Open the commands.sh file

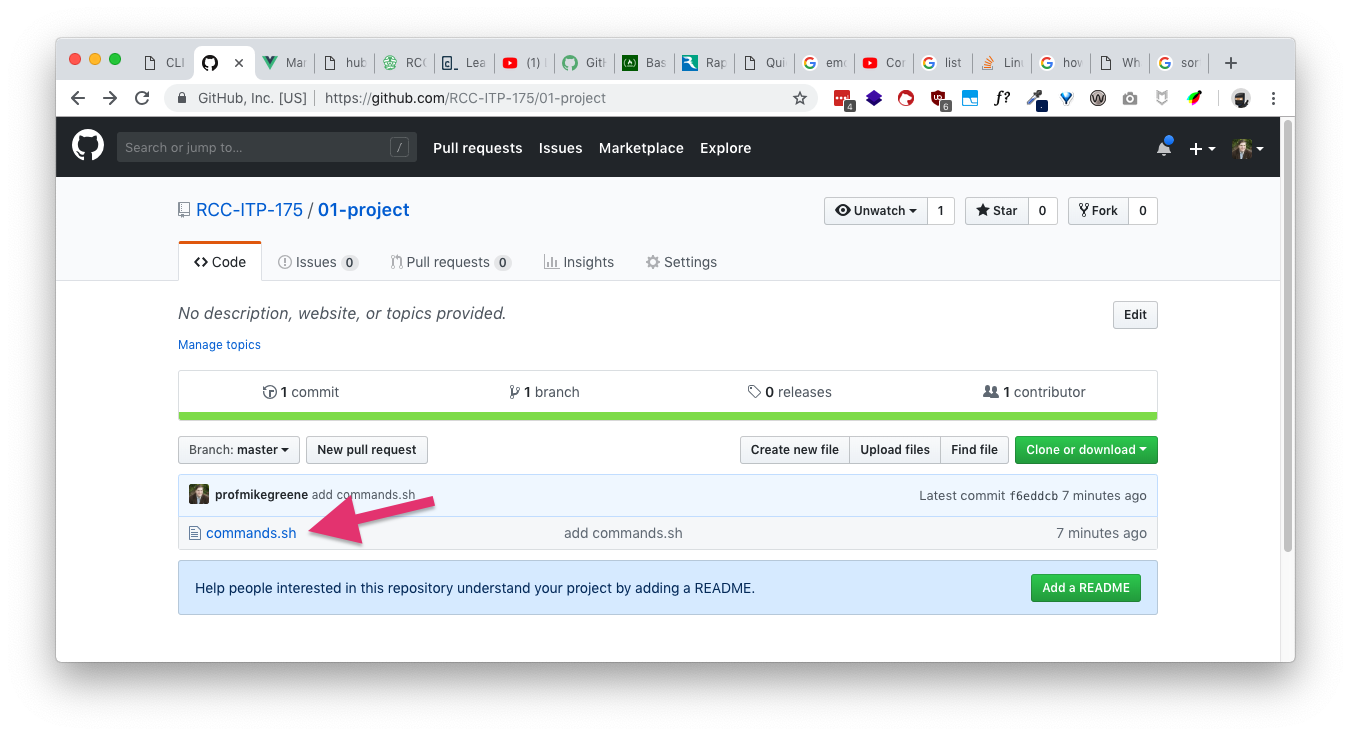coord(251,533)
